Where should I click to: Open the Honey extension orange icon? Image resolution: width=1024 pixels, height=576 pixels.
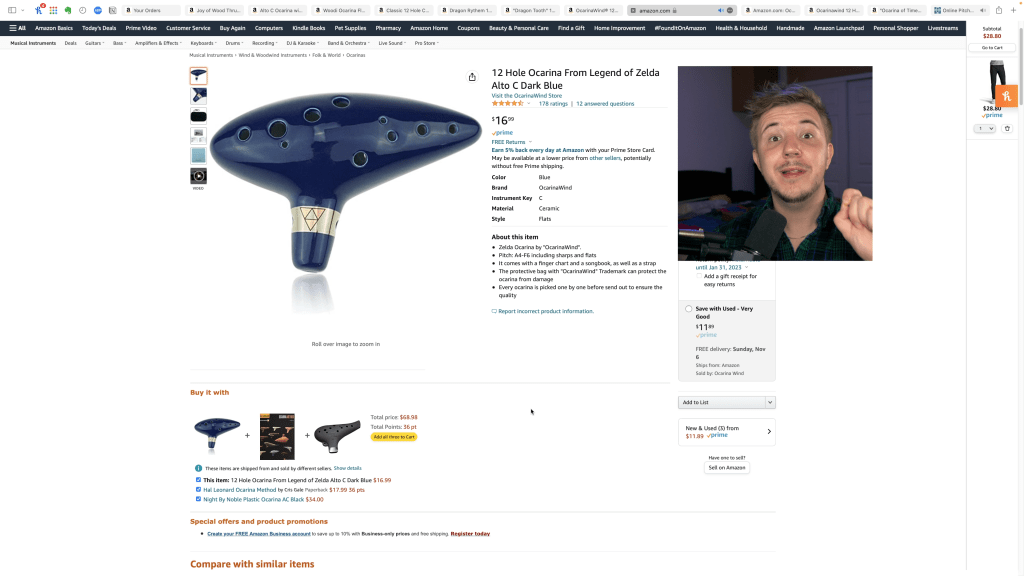[x=1006, y=96]
